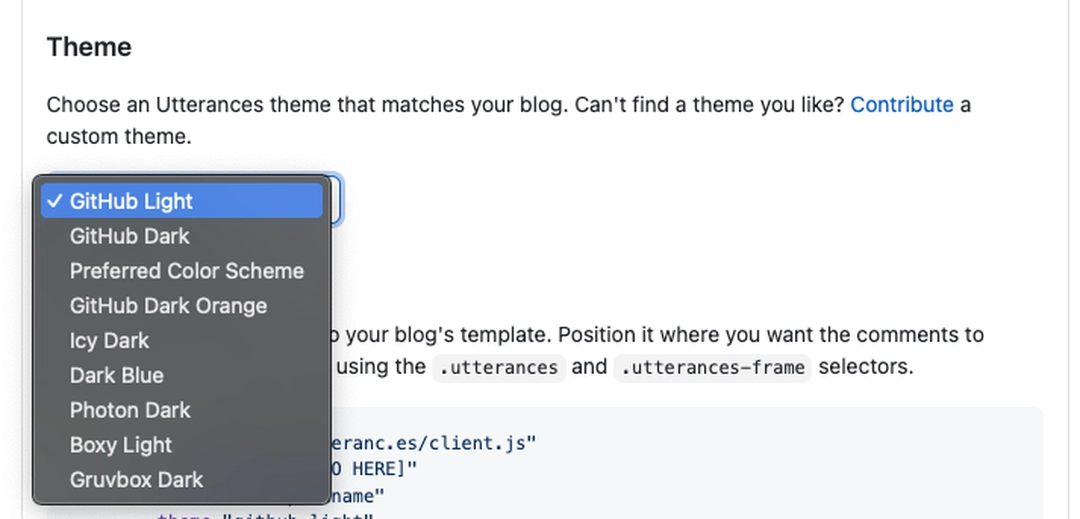
Task: Choose Boxy Light from the list
Action: [x=182, y=445]
